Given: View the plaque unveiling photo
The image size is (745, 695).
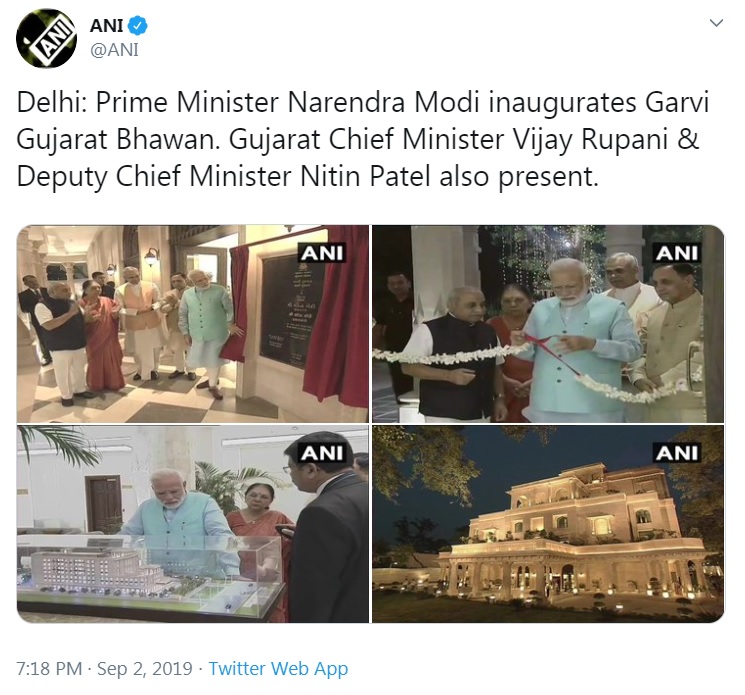Looking at the screenshot, I should click(x=192, y=324).
